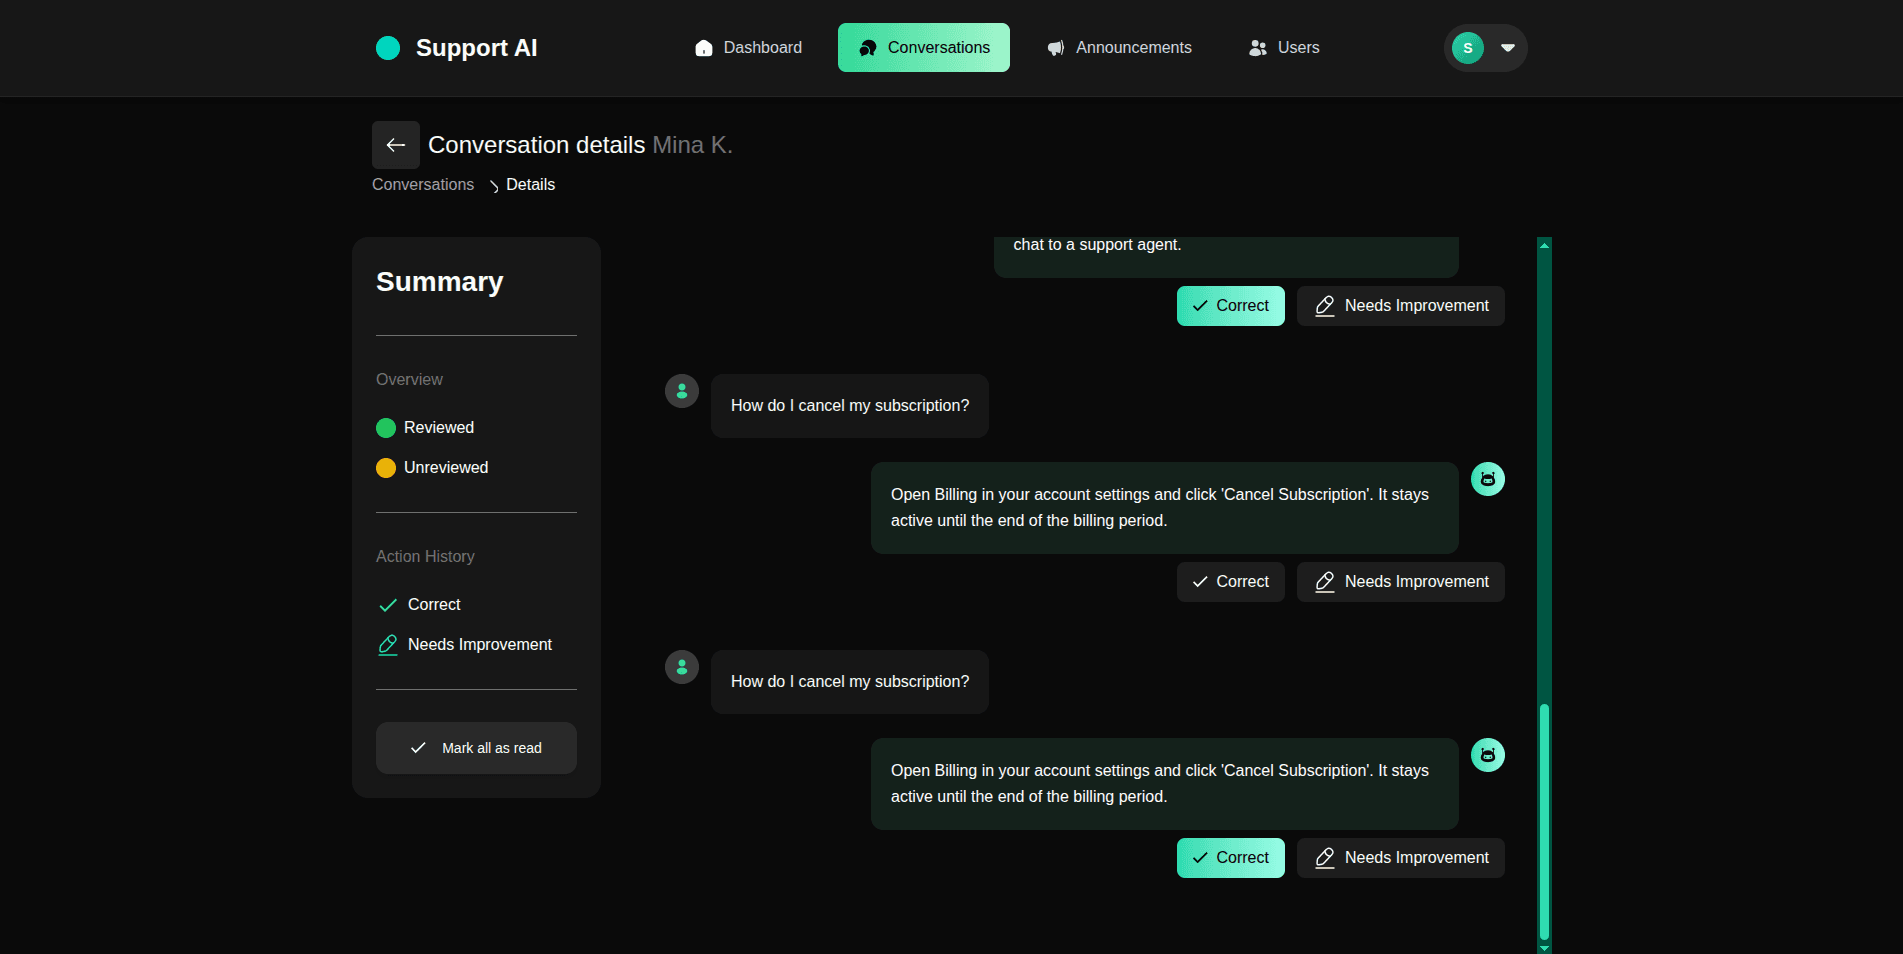Click the user avatar beside first cancel question
Viewport: 1903px width, 954px height.
(x=682, y=391)
